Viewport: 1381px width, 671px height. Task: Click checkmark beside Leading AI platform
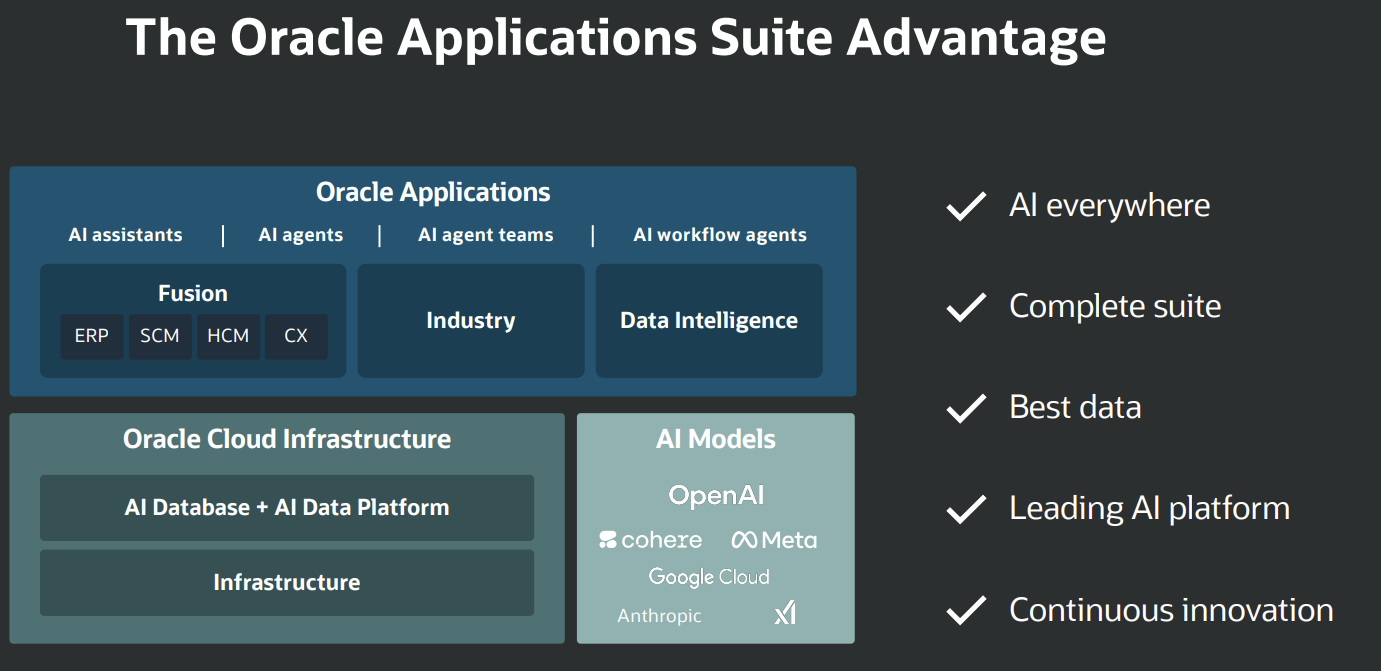tap(966, 509)
